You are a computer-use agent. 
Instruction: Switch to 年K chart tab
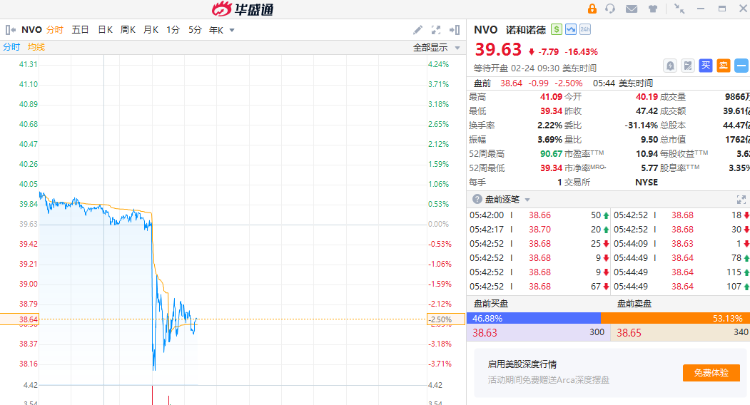216,30
